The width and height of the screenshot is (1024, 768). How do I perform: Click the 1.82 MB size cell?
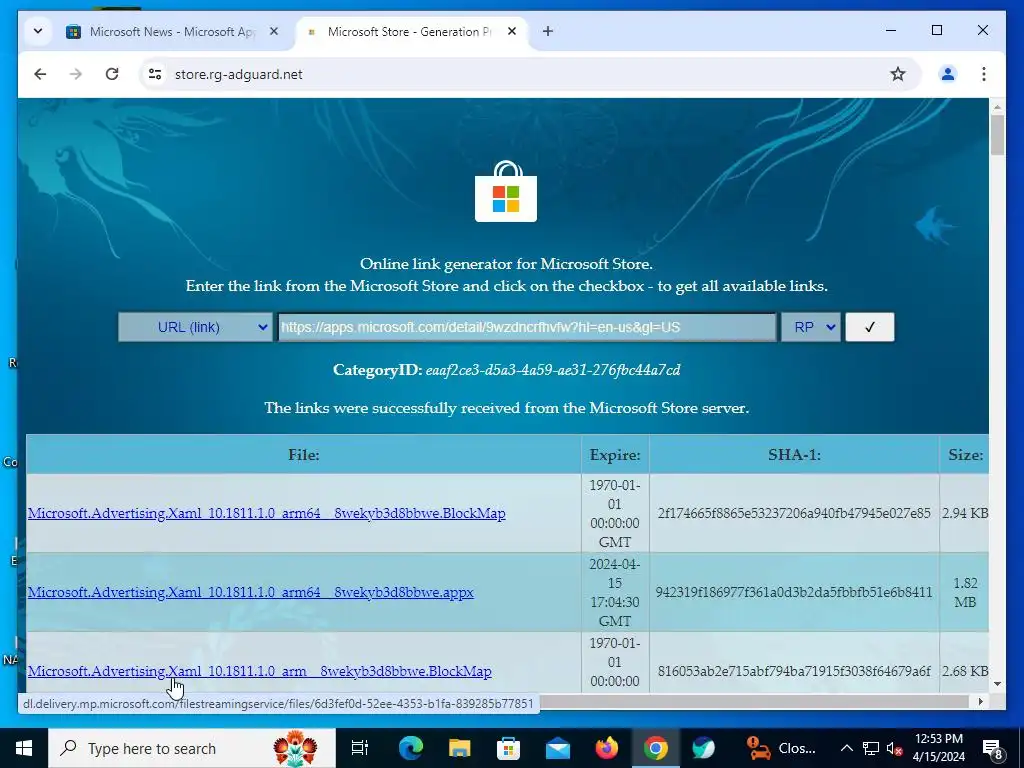pos(965,592)
